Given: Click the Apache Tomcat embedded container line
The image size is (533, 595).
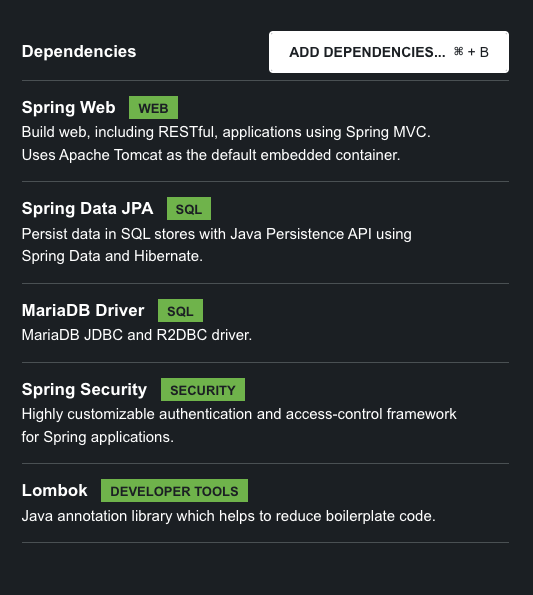Looking at the screenshot, I should [x=211, y=155].
